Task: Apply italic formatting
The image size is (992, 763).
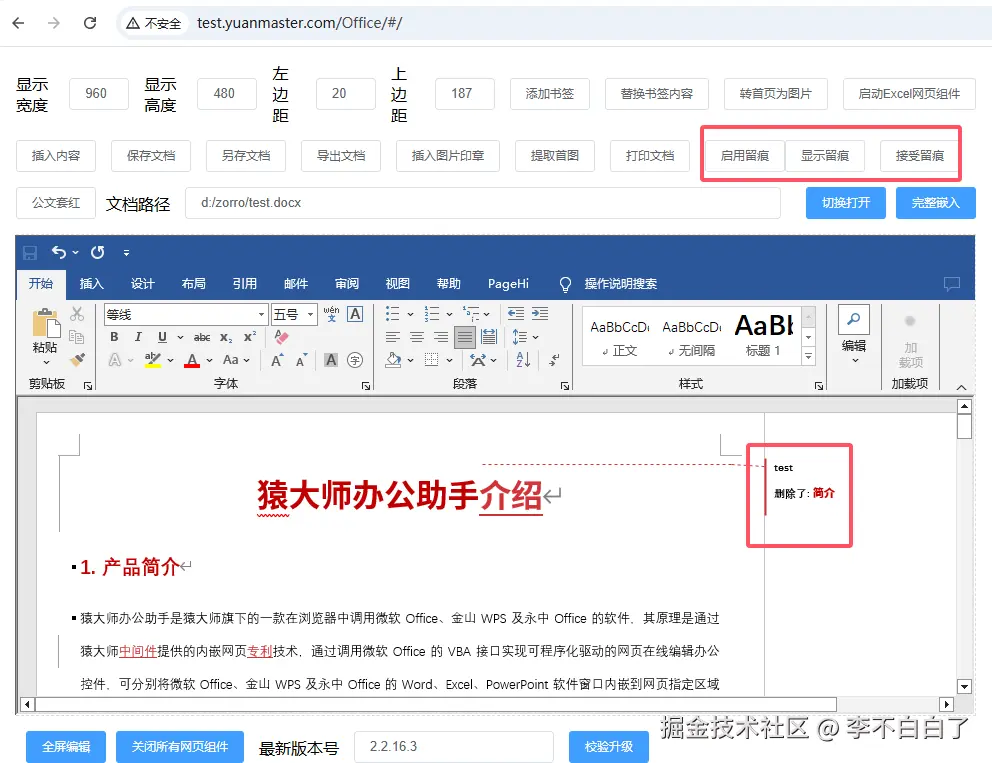Action: [138, 337]
